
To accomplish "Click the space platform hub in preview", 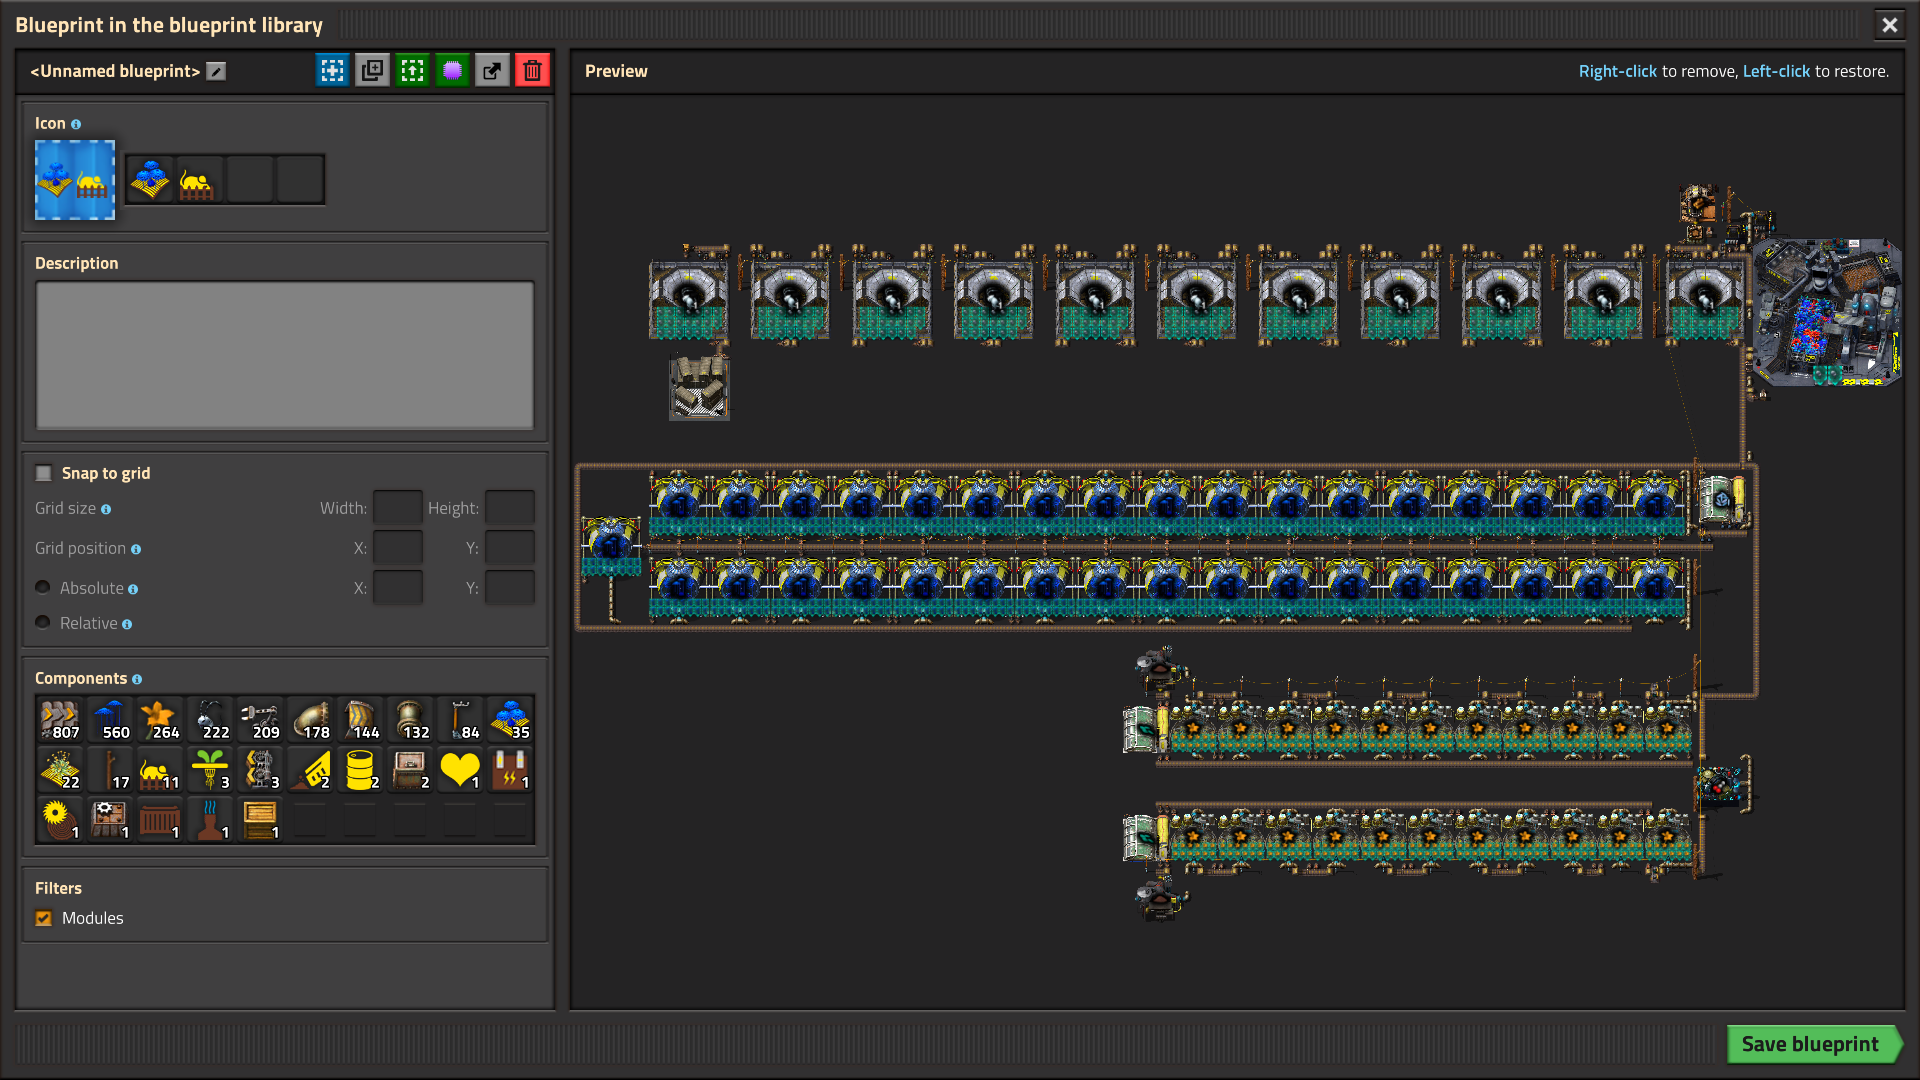I will (1828, 312).
